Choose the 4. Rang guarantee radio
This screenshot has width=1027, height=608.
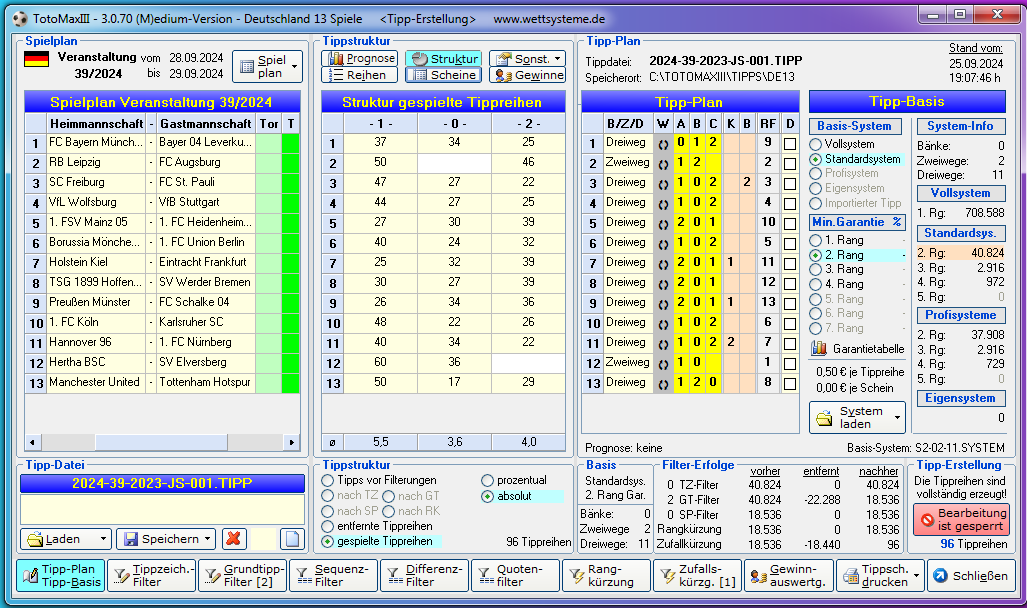[x=815, y=284]
